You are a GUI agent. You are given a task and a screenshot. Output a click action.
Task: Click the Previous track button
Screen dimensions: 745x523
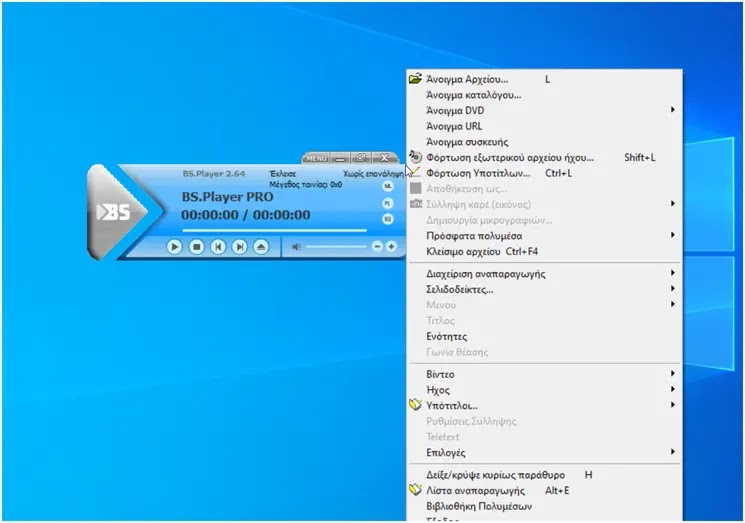click(218, 247)
